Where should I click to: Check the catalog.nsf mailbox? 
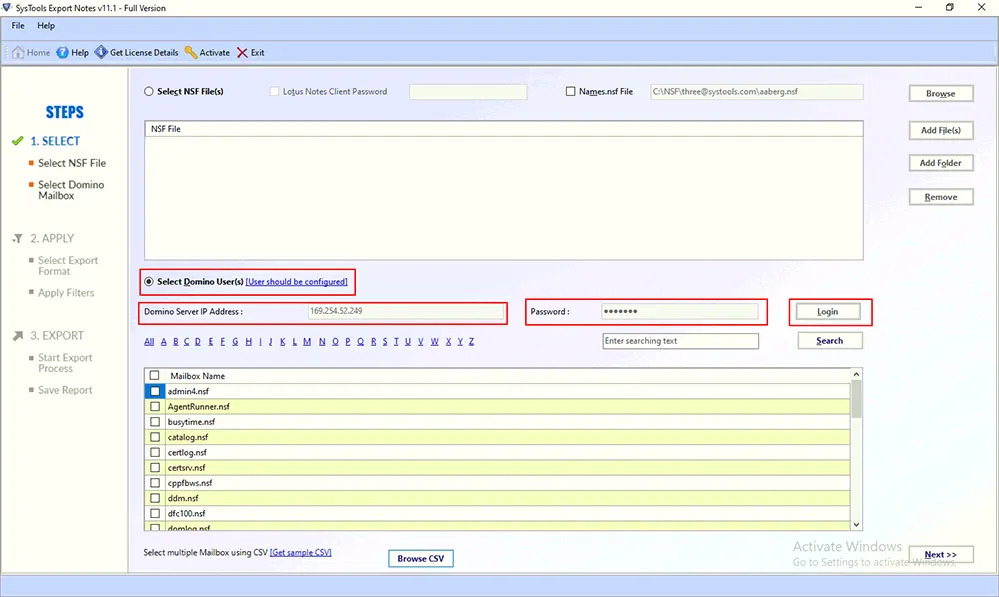pyautogui.click(x=155, y=436)
